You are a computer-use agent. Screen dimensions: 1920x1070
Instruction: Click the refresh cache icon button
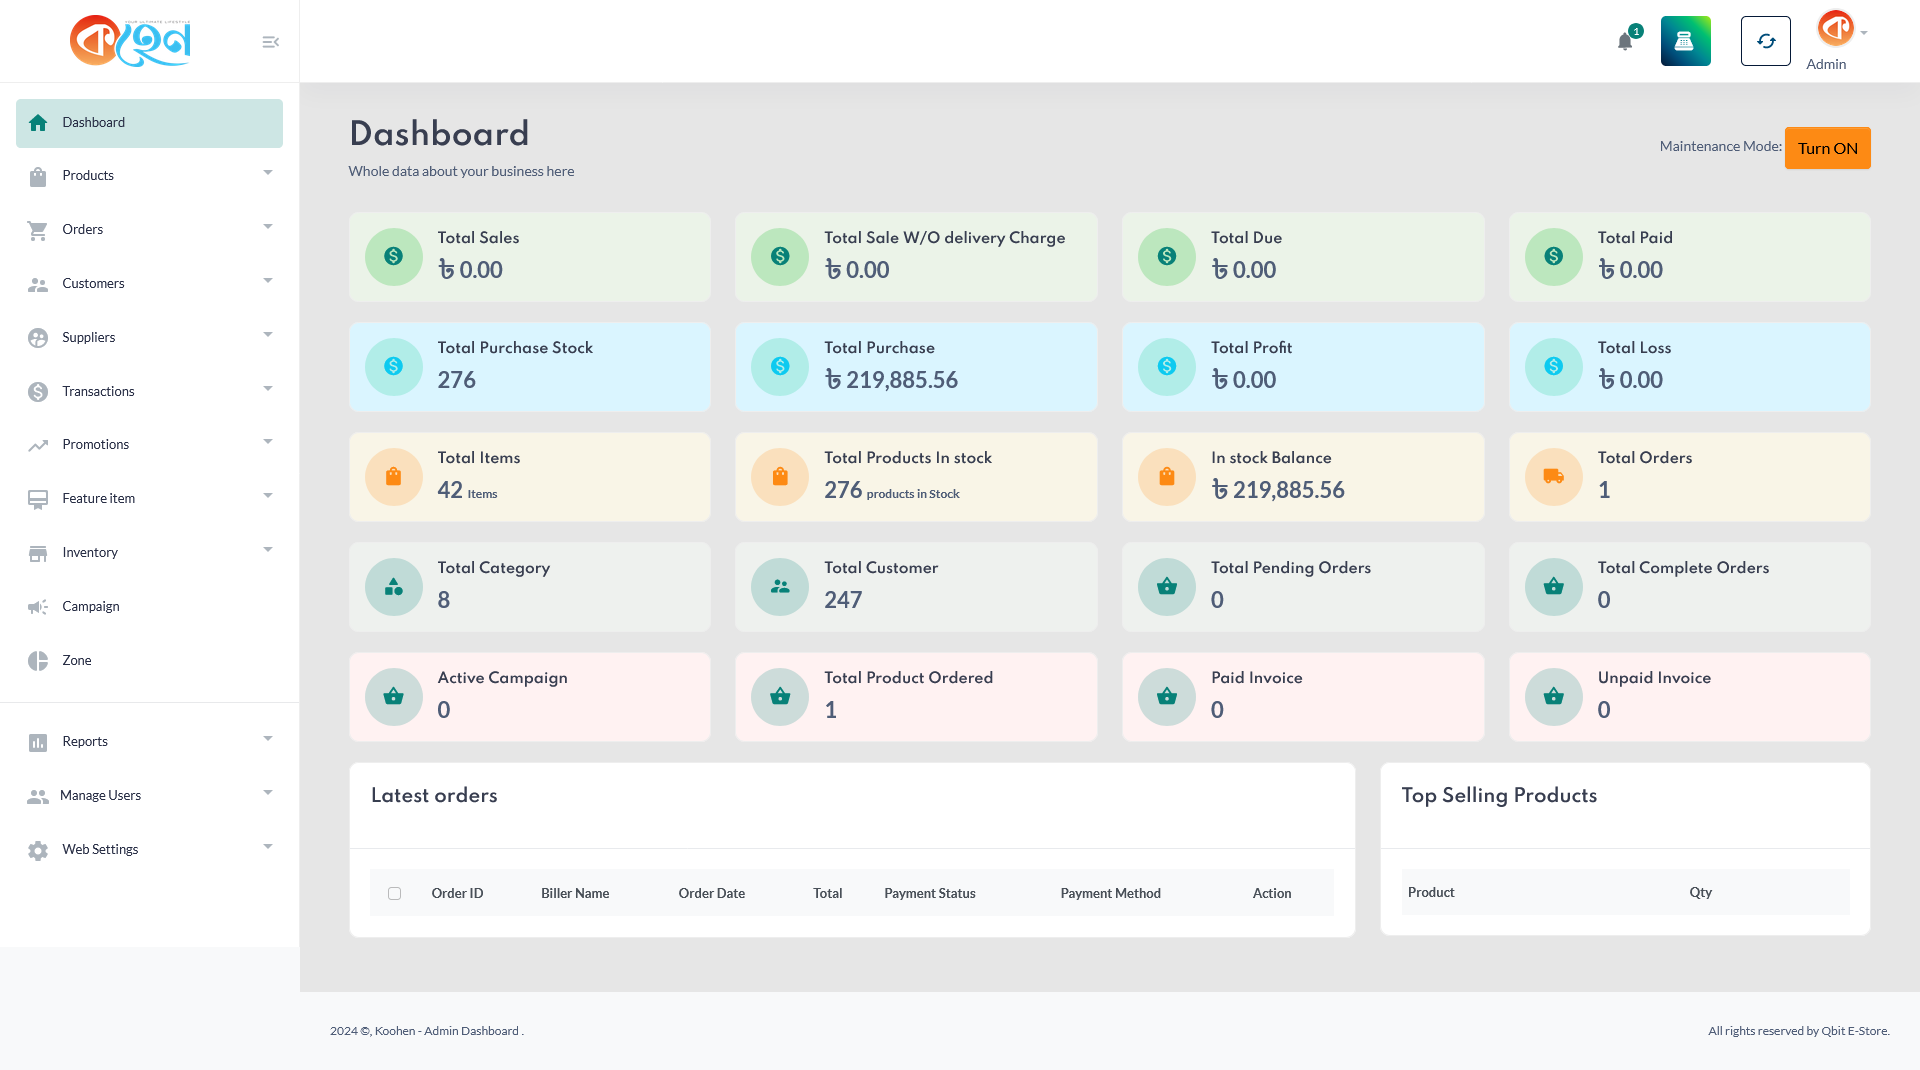[1765, 41]
